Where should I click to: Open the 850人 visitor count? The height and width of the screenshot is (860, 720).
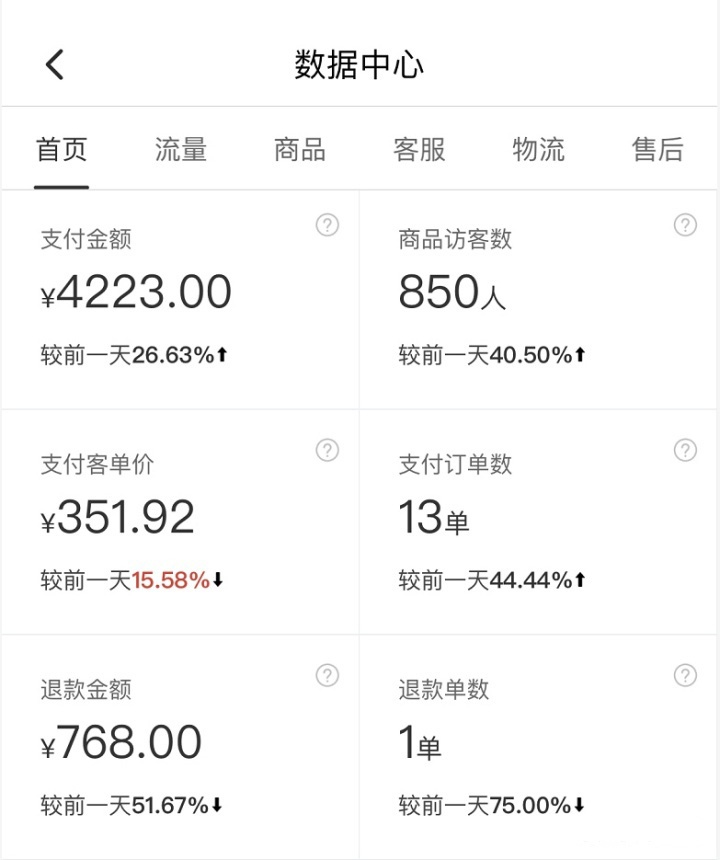[452, 292]
